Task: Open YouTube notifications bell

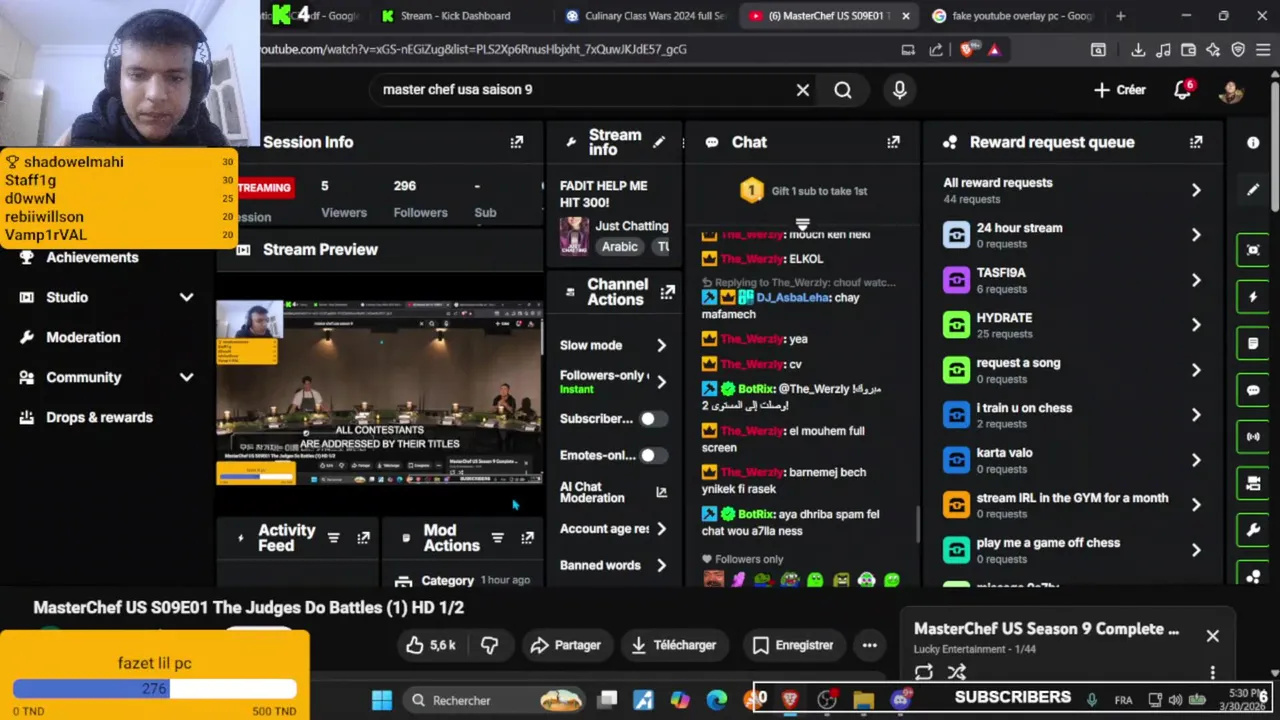Action: [1183, 90]
